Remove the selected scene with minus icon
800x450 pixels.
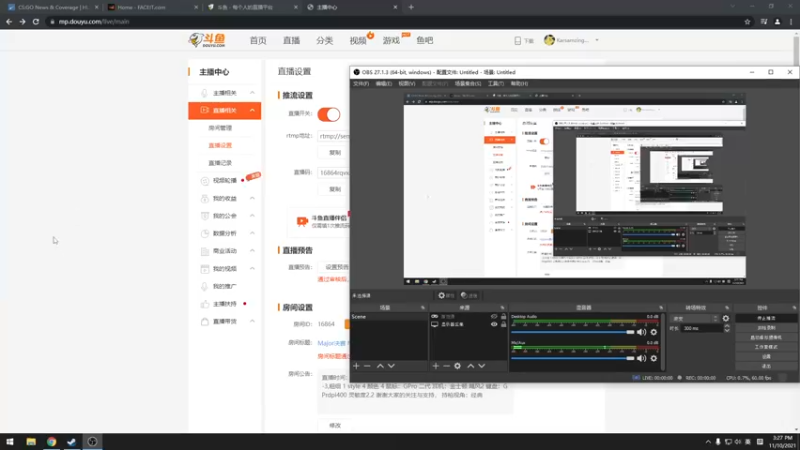pyautogui.click(x=367, y=366)
